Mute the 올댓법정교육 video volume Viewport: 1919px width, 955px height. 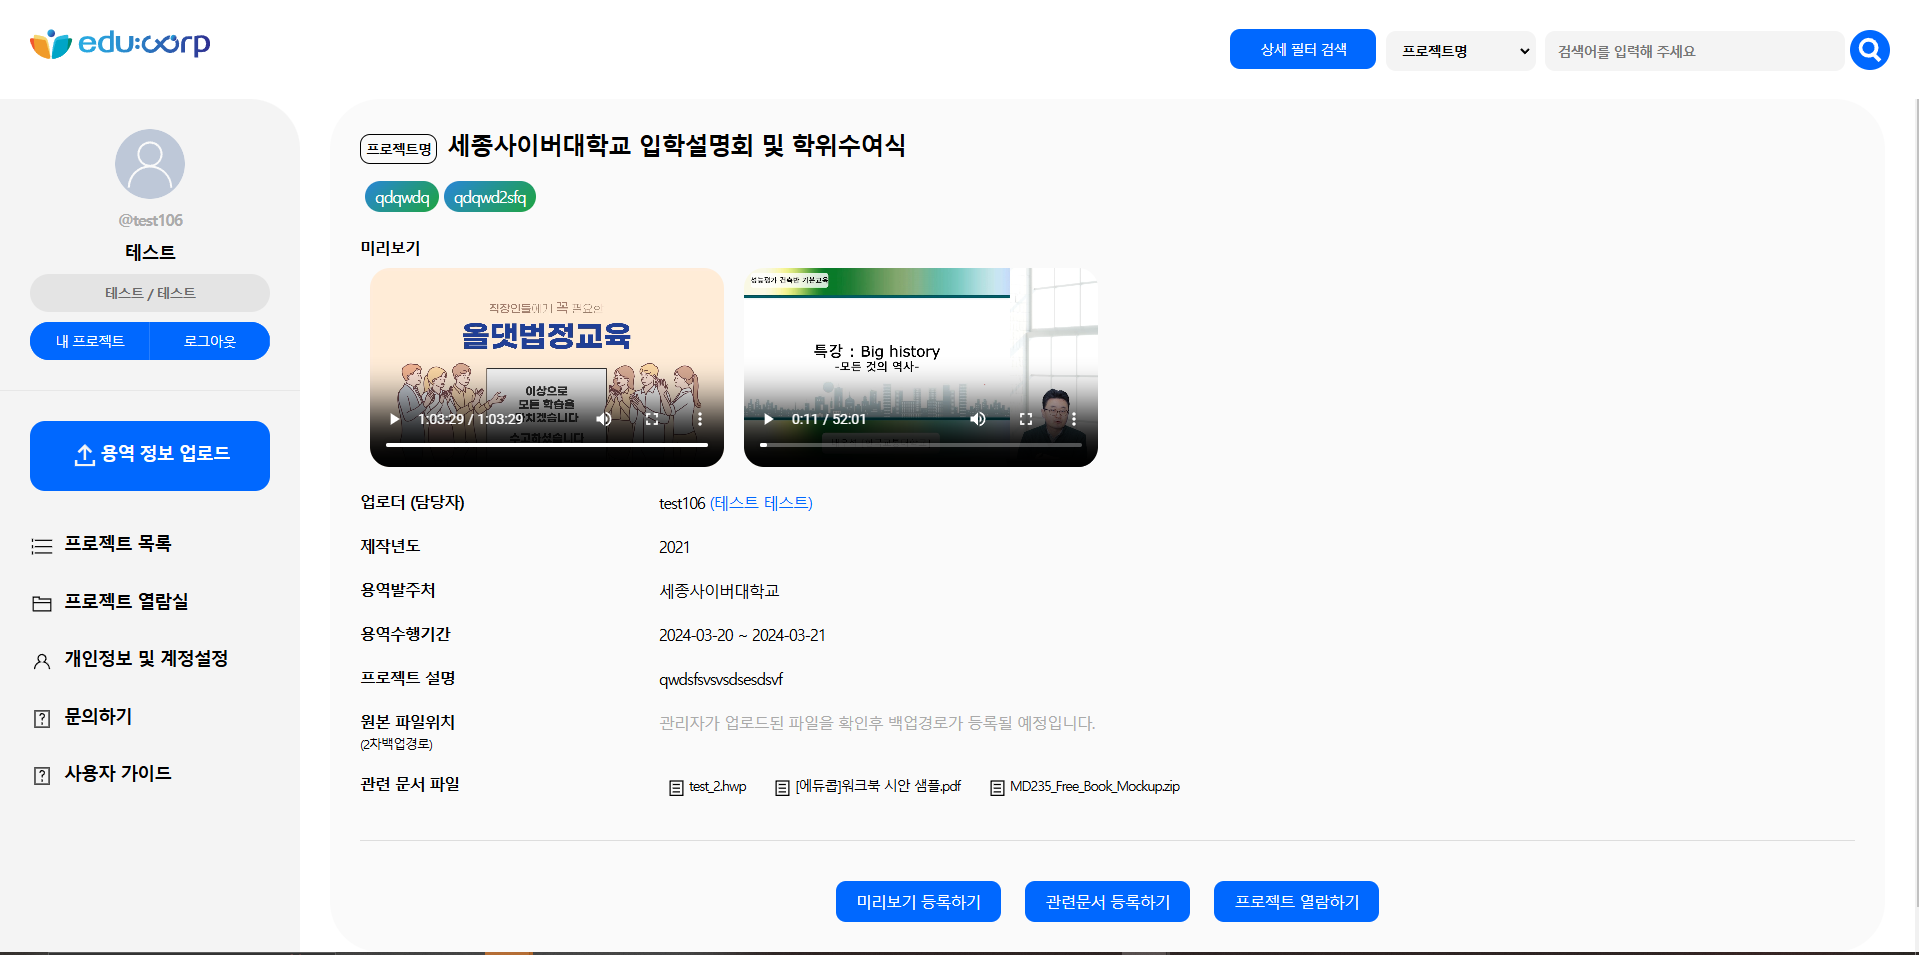(604, 419)
